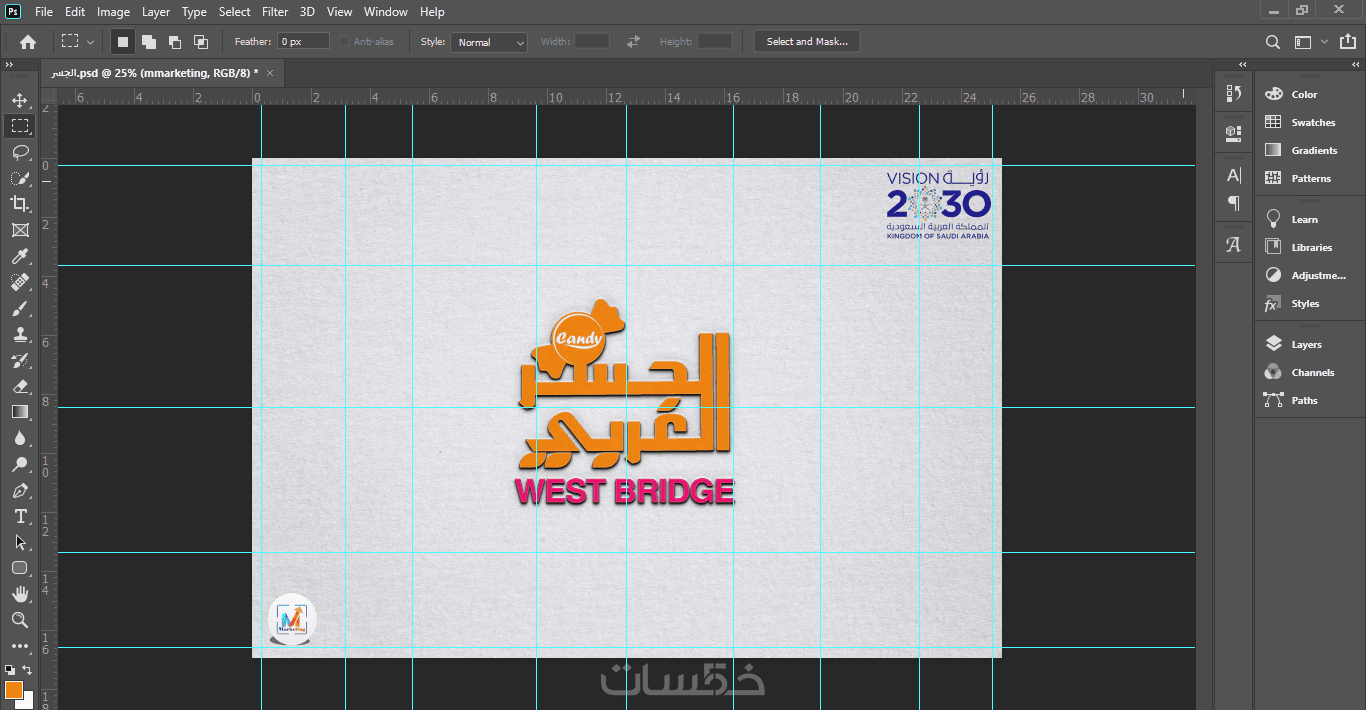Select the Quick Selection tool

click(20, 178)
